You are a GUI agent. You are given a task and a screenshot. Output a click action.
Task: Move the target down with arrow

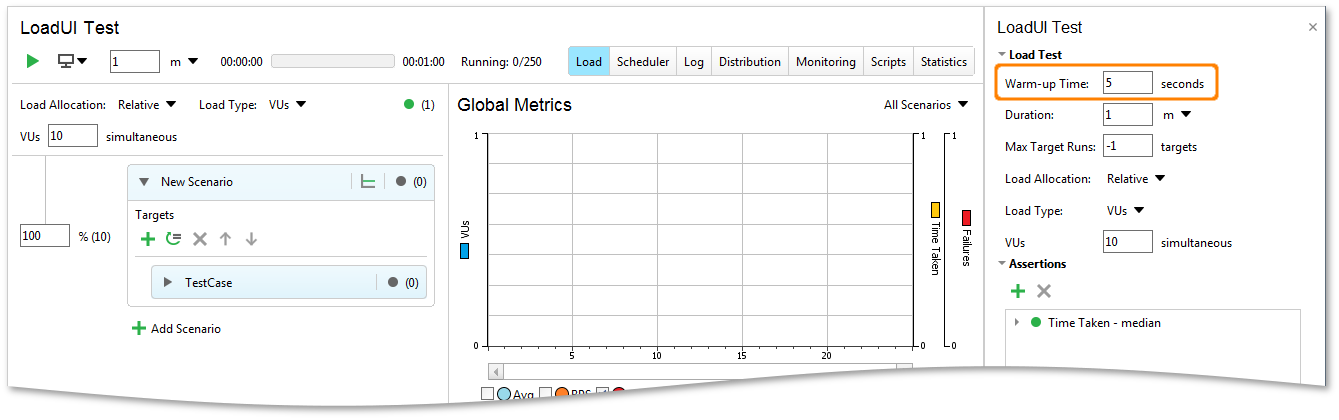click(251, 239)
